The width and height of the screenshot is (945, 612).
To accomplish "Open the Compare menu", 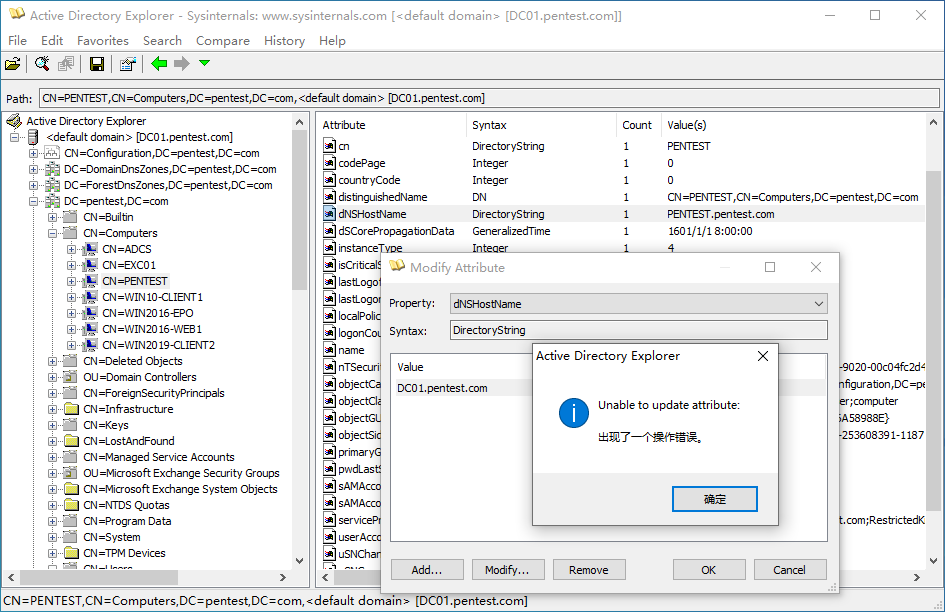I will (x=222, y=40).
